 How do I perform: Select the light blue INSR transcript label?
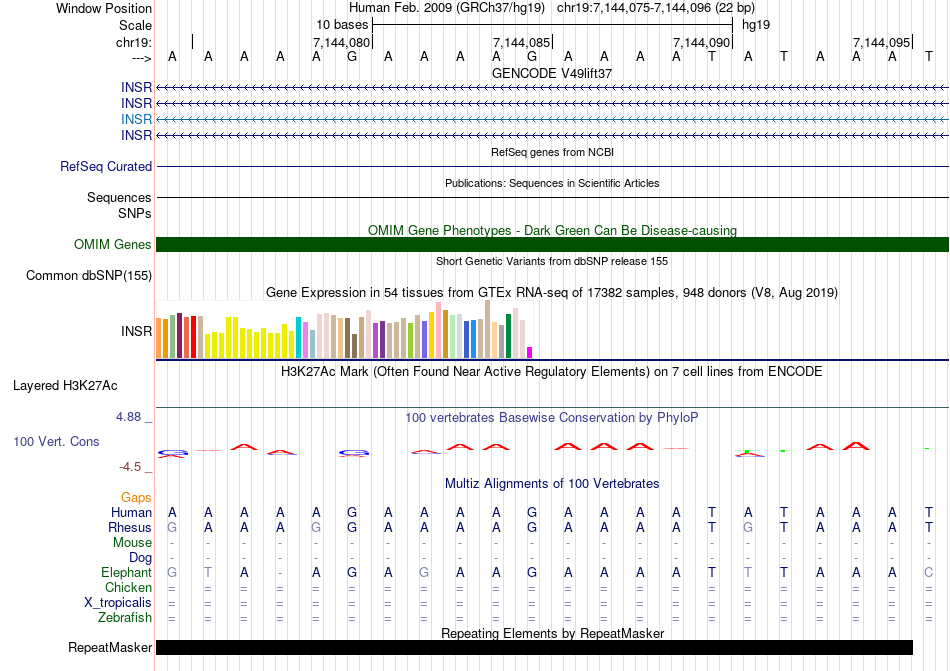[136, 119]
